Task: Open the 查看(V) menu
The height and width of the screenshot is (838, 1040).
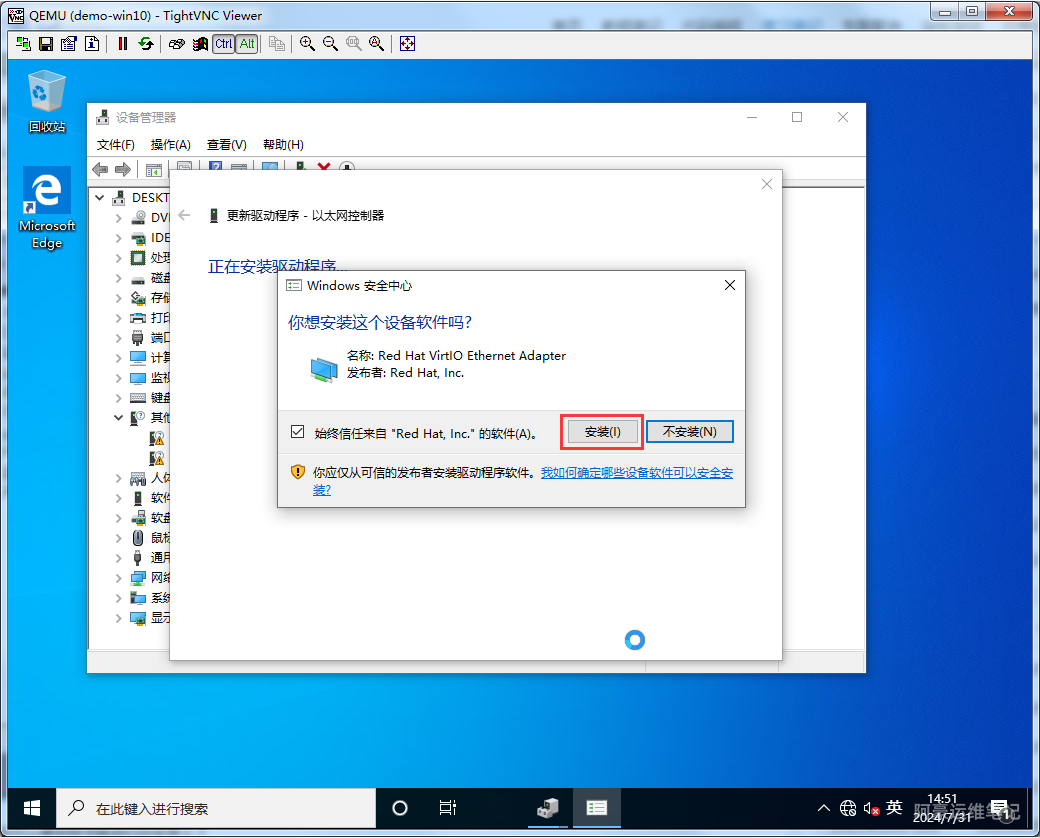Action: 227,145
